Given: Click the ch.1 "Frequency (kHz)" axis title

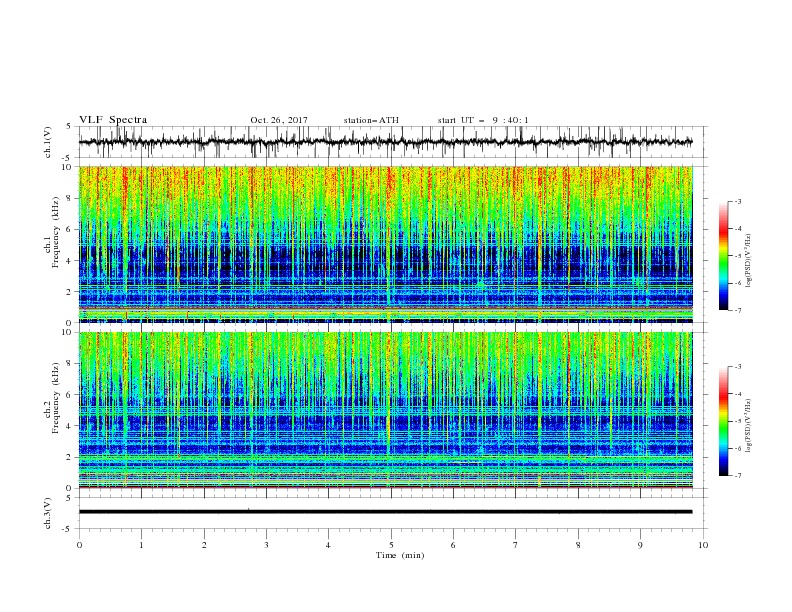Looking at the screenshot, I should click(55, 233).
